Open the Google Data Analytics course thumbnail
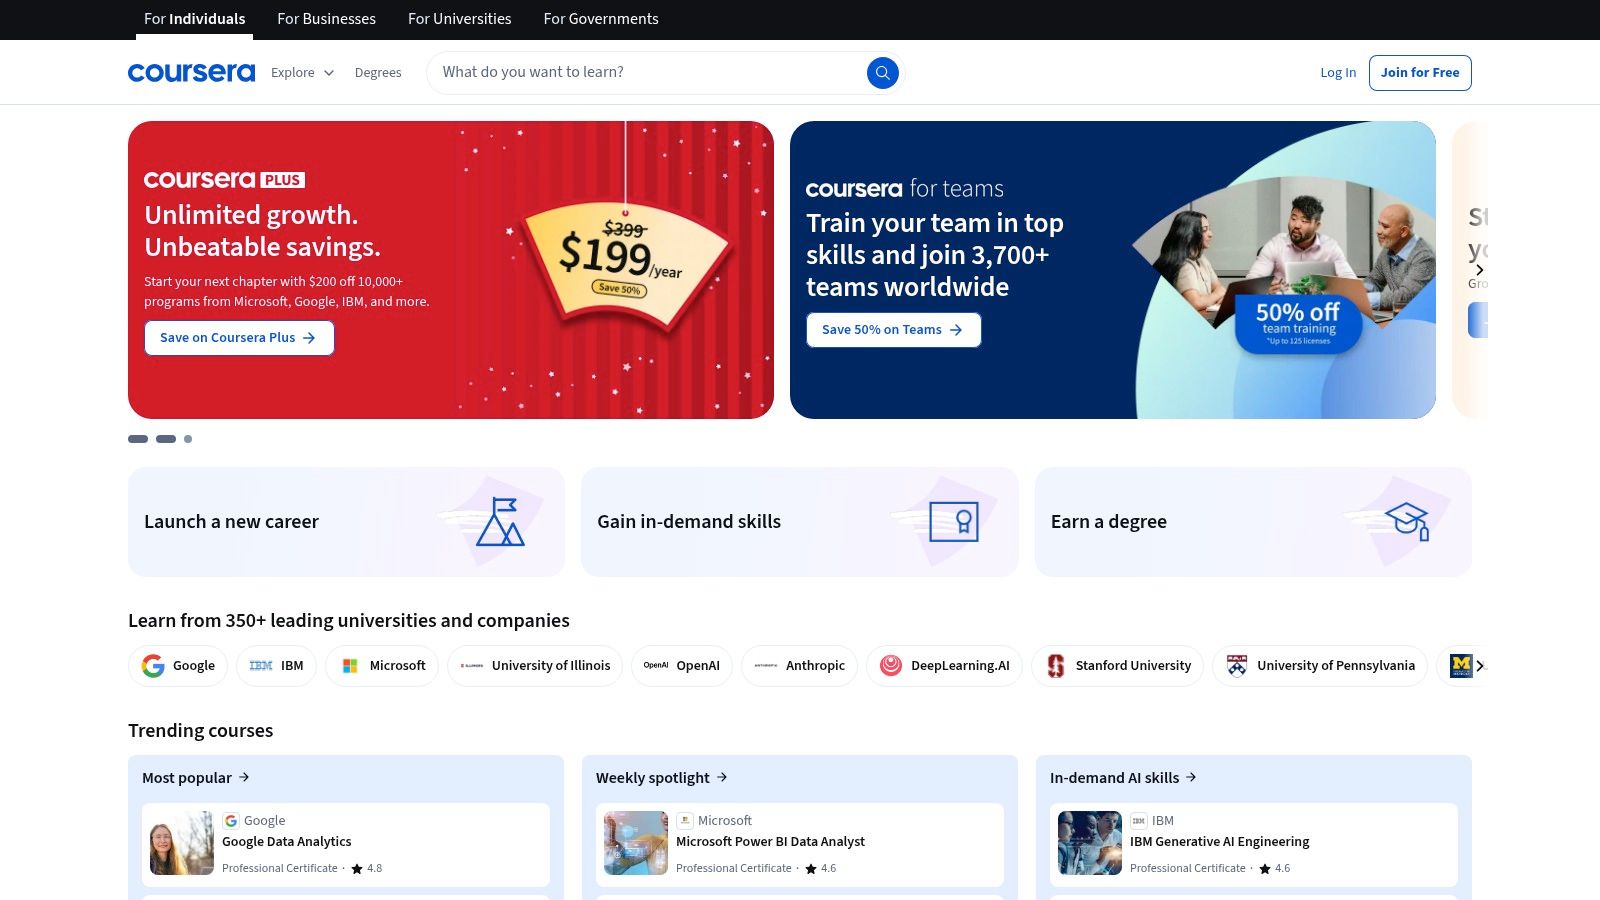 (180, 843)
